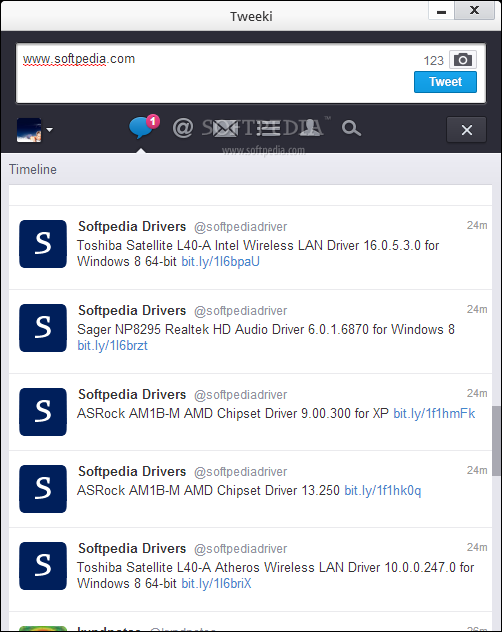Close the panel with the dark X button
This screenshot has width=502, height=632.
coord(467,130)
